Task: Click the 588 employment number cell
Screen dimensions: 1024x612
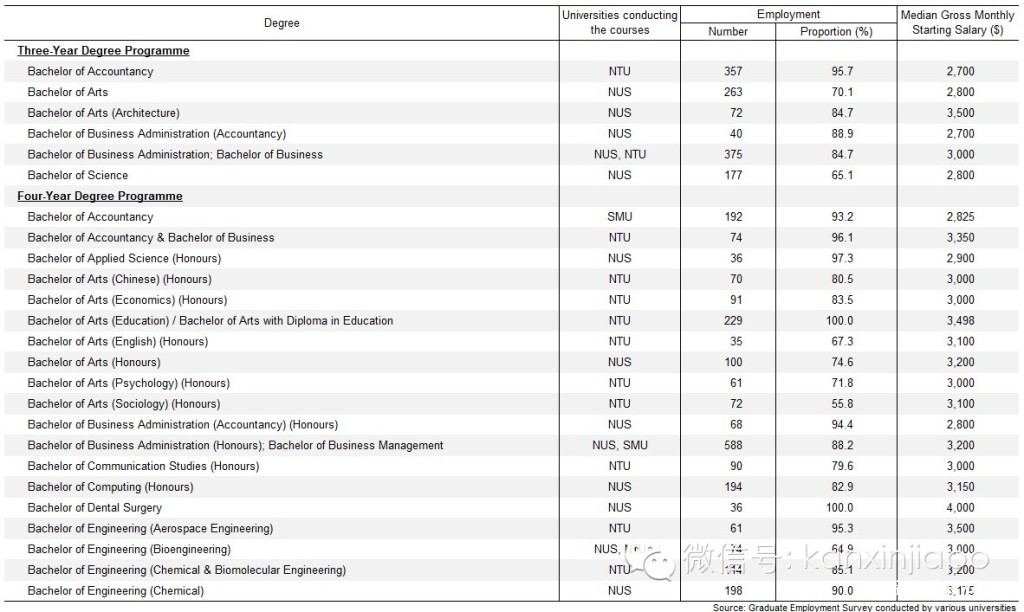Action: click(733, 445)
